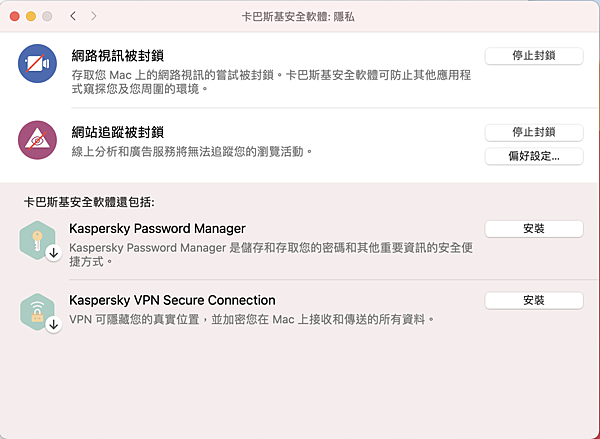Viewport: 600px width, 439px height.
Task: Go back with the left chevron
Action: tap(73, 17)
